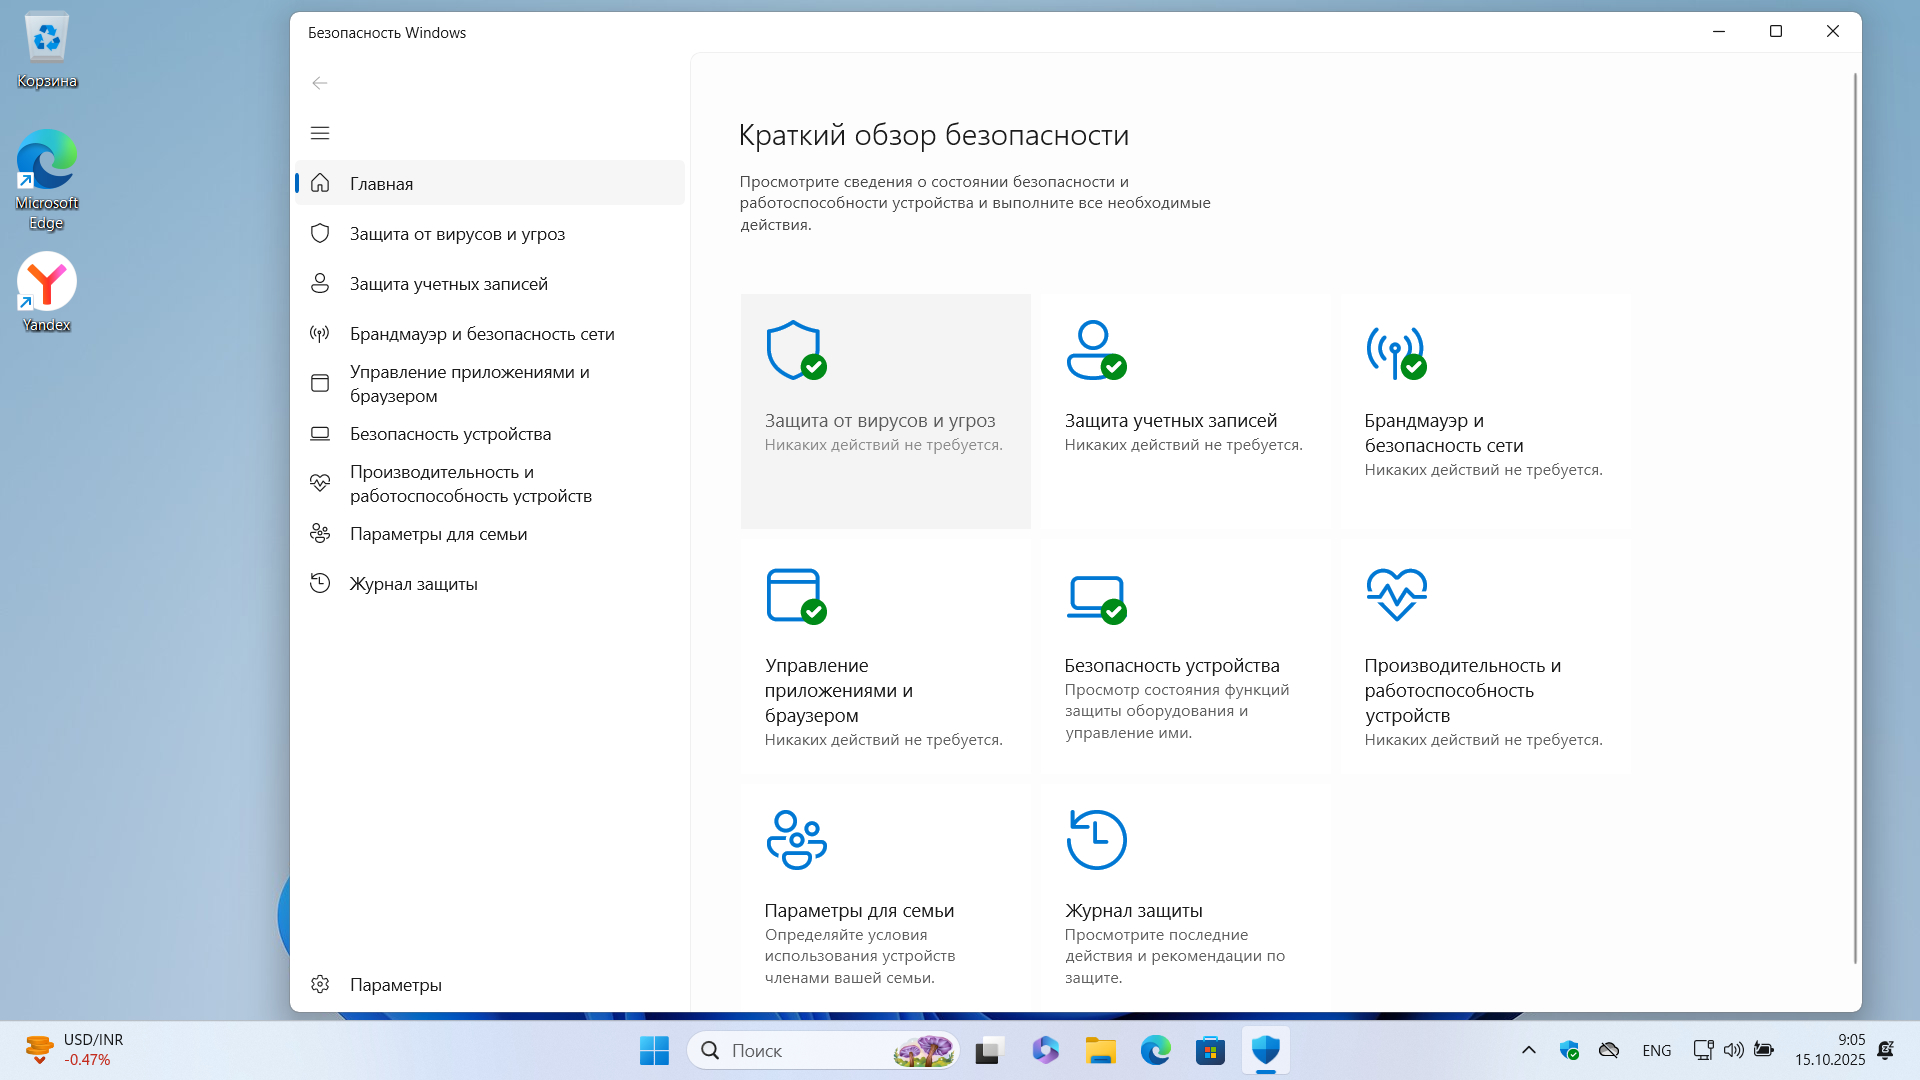The height and width of the screenshot is (1080, 1920).
Task: Open 'Параметры' settings at sidebar bottom
Action: click(395, 985)
